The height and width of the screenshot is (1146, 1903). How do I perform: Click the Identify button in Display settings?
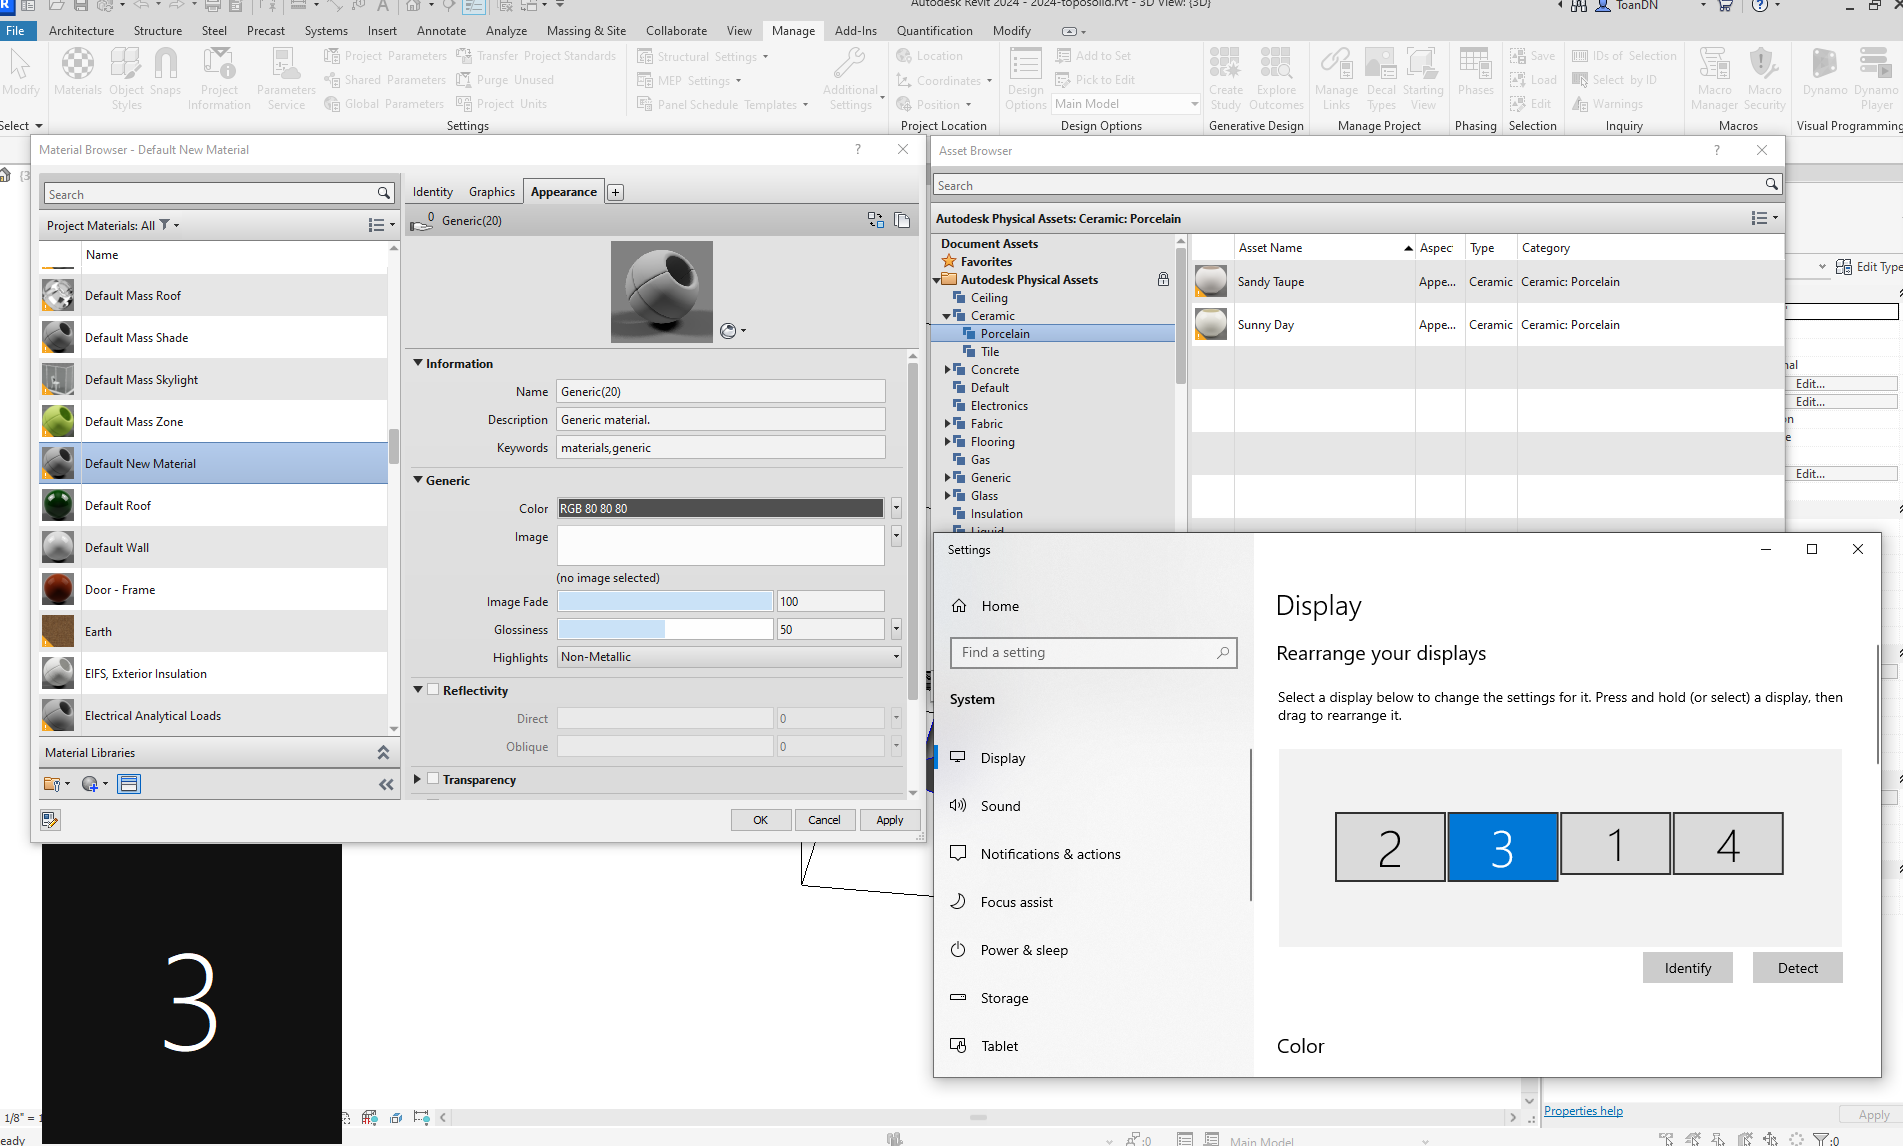point(1688,968)
